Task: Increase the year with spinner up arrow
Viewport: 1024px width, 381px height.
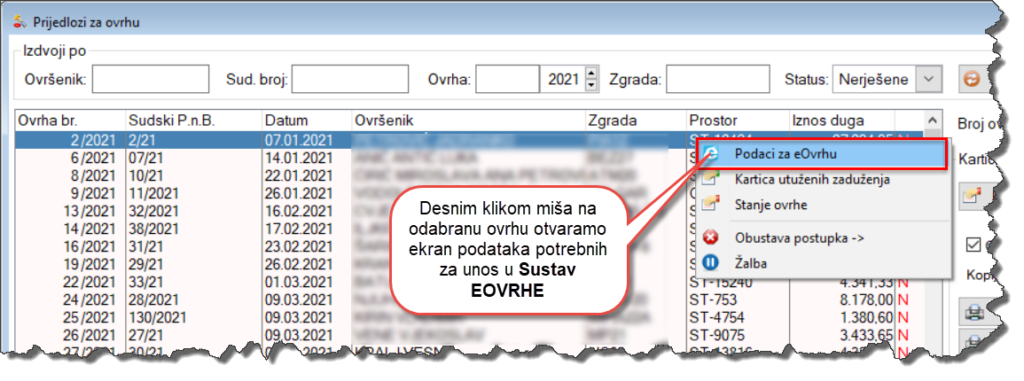Action: pyautogui.click(x=591, y=73)
